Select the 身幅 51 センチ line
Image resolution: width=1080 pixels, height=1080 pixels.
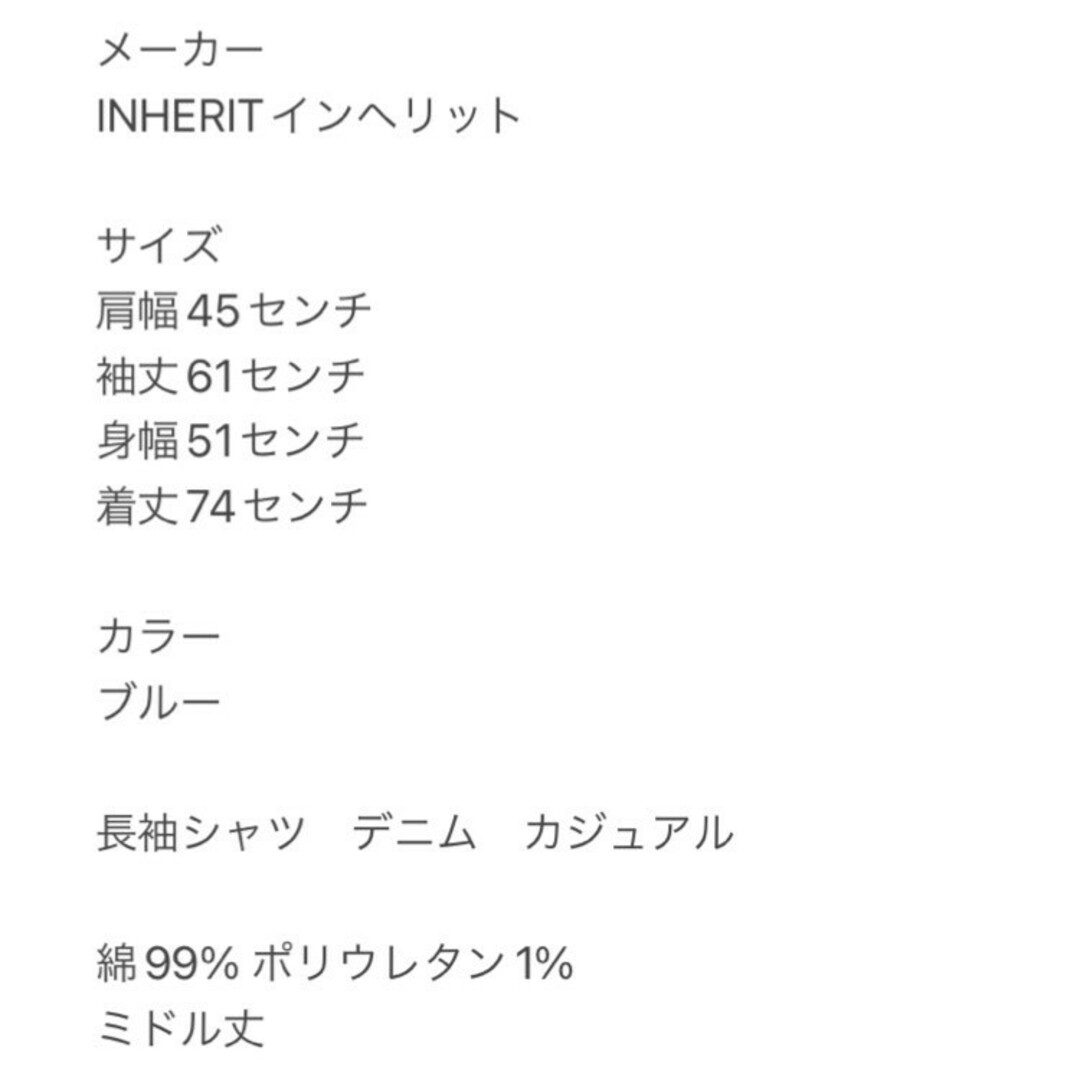(231, 441)
